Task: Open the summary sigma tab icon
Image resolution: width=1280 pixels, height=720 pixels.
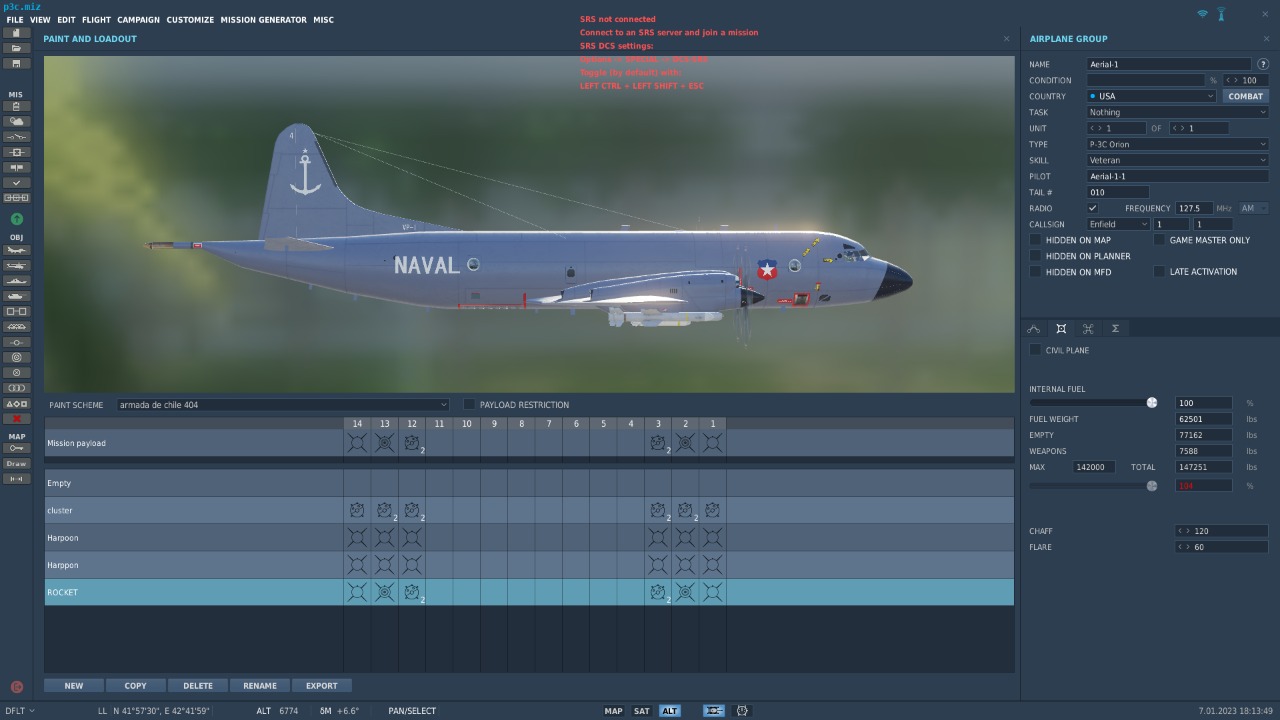Action: pyautogui.click(x=1115, y=329)
